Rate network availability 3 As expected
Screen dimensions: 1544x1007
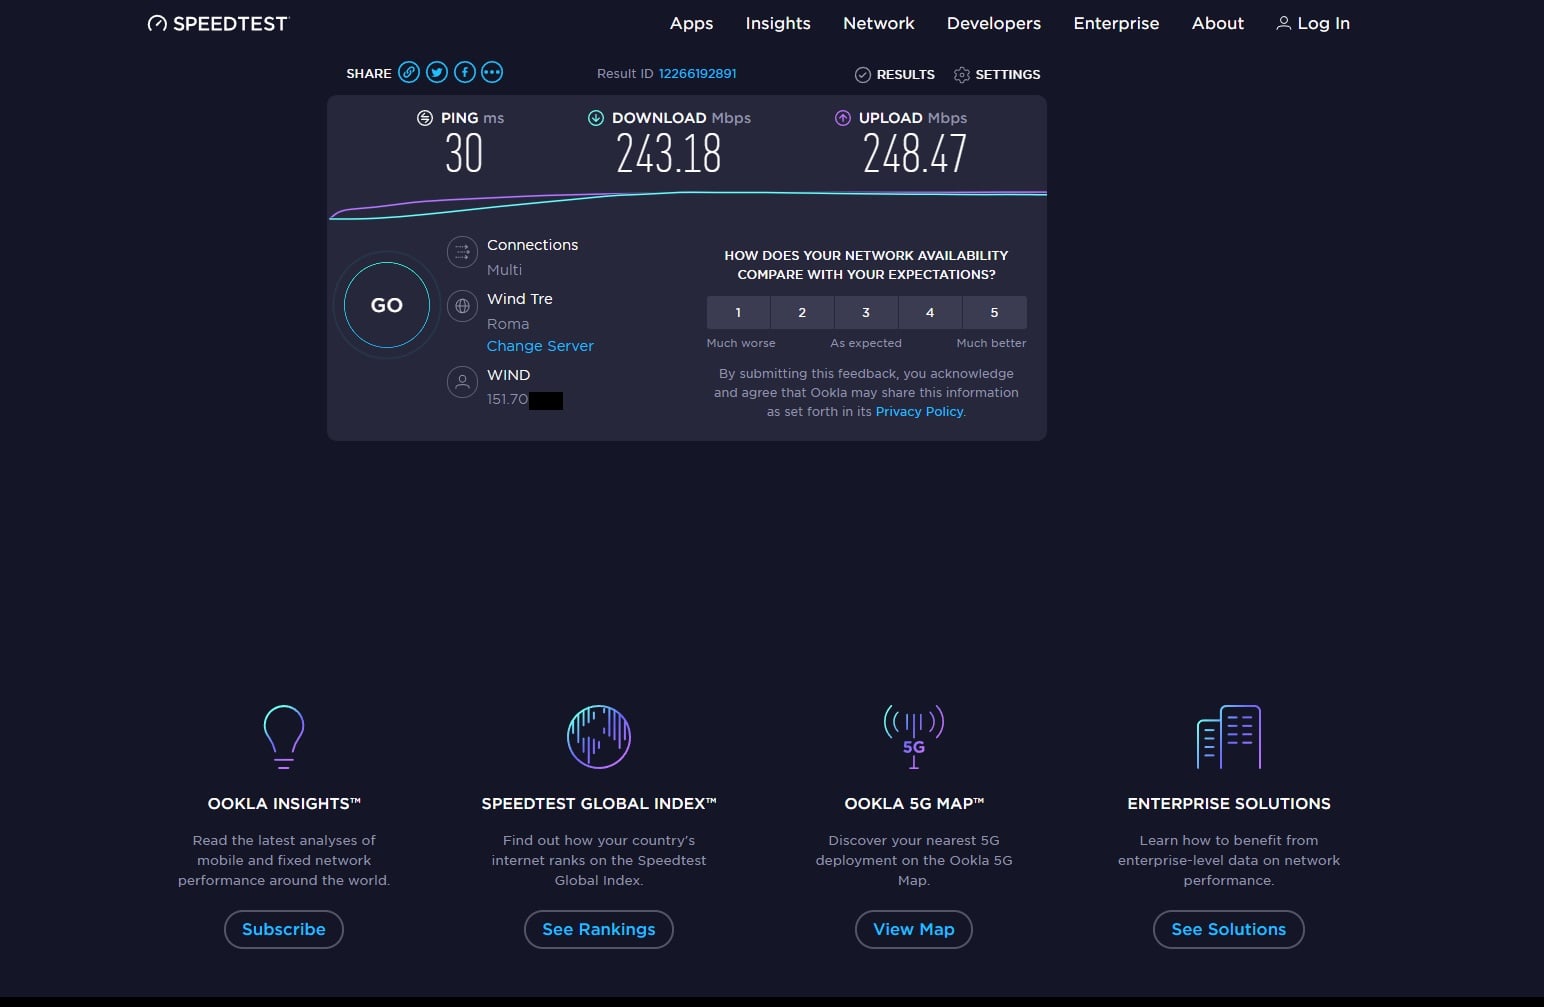[866, 313]
